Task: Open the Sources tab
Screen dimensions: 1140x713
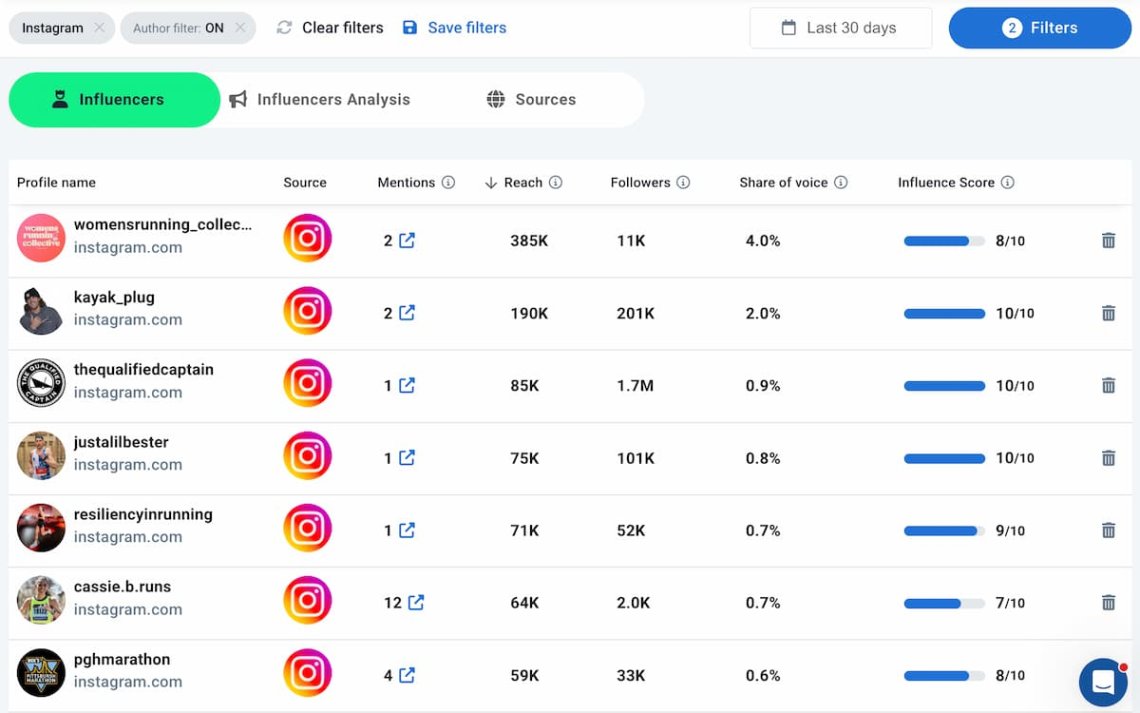Action: tap(531, 99)
